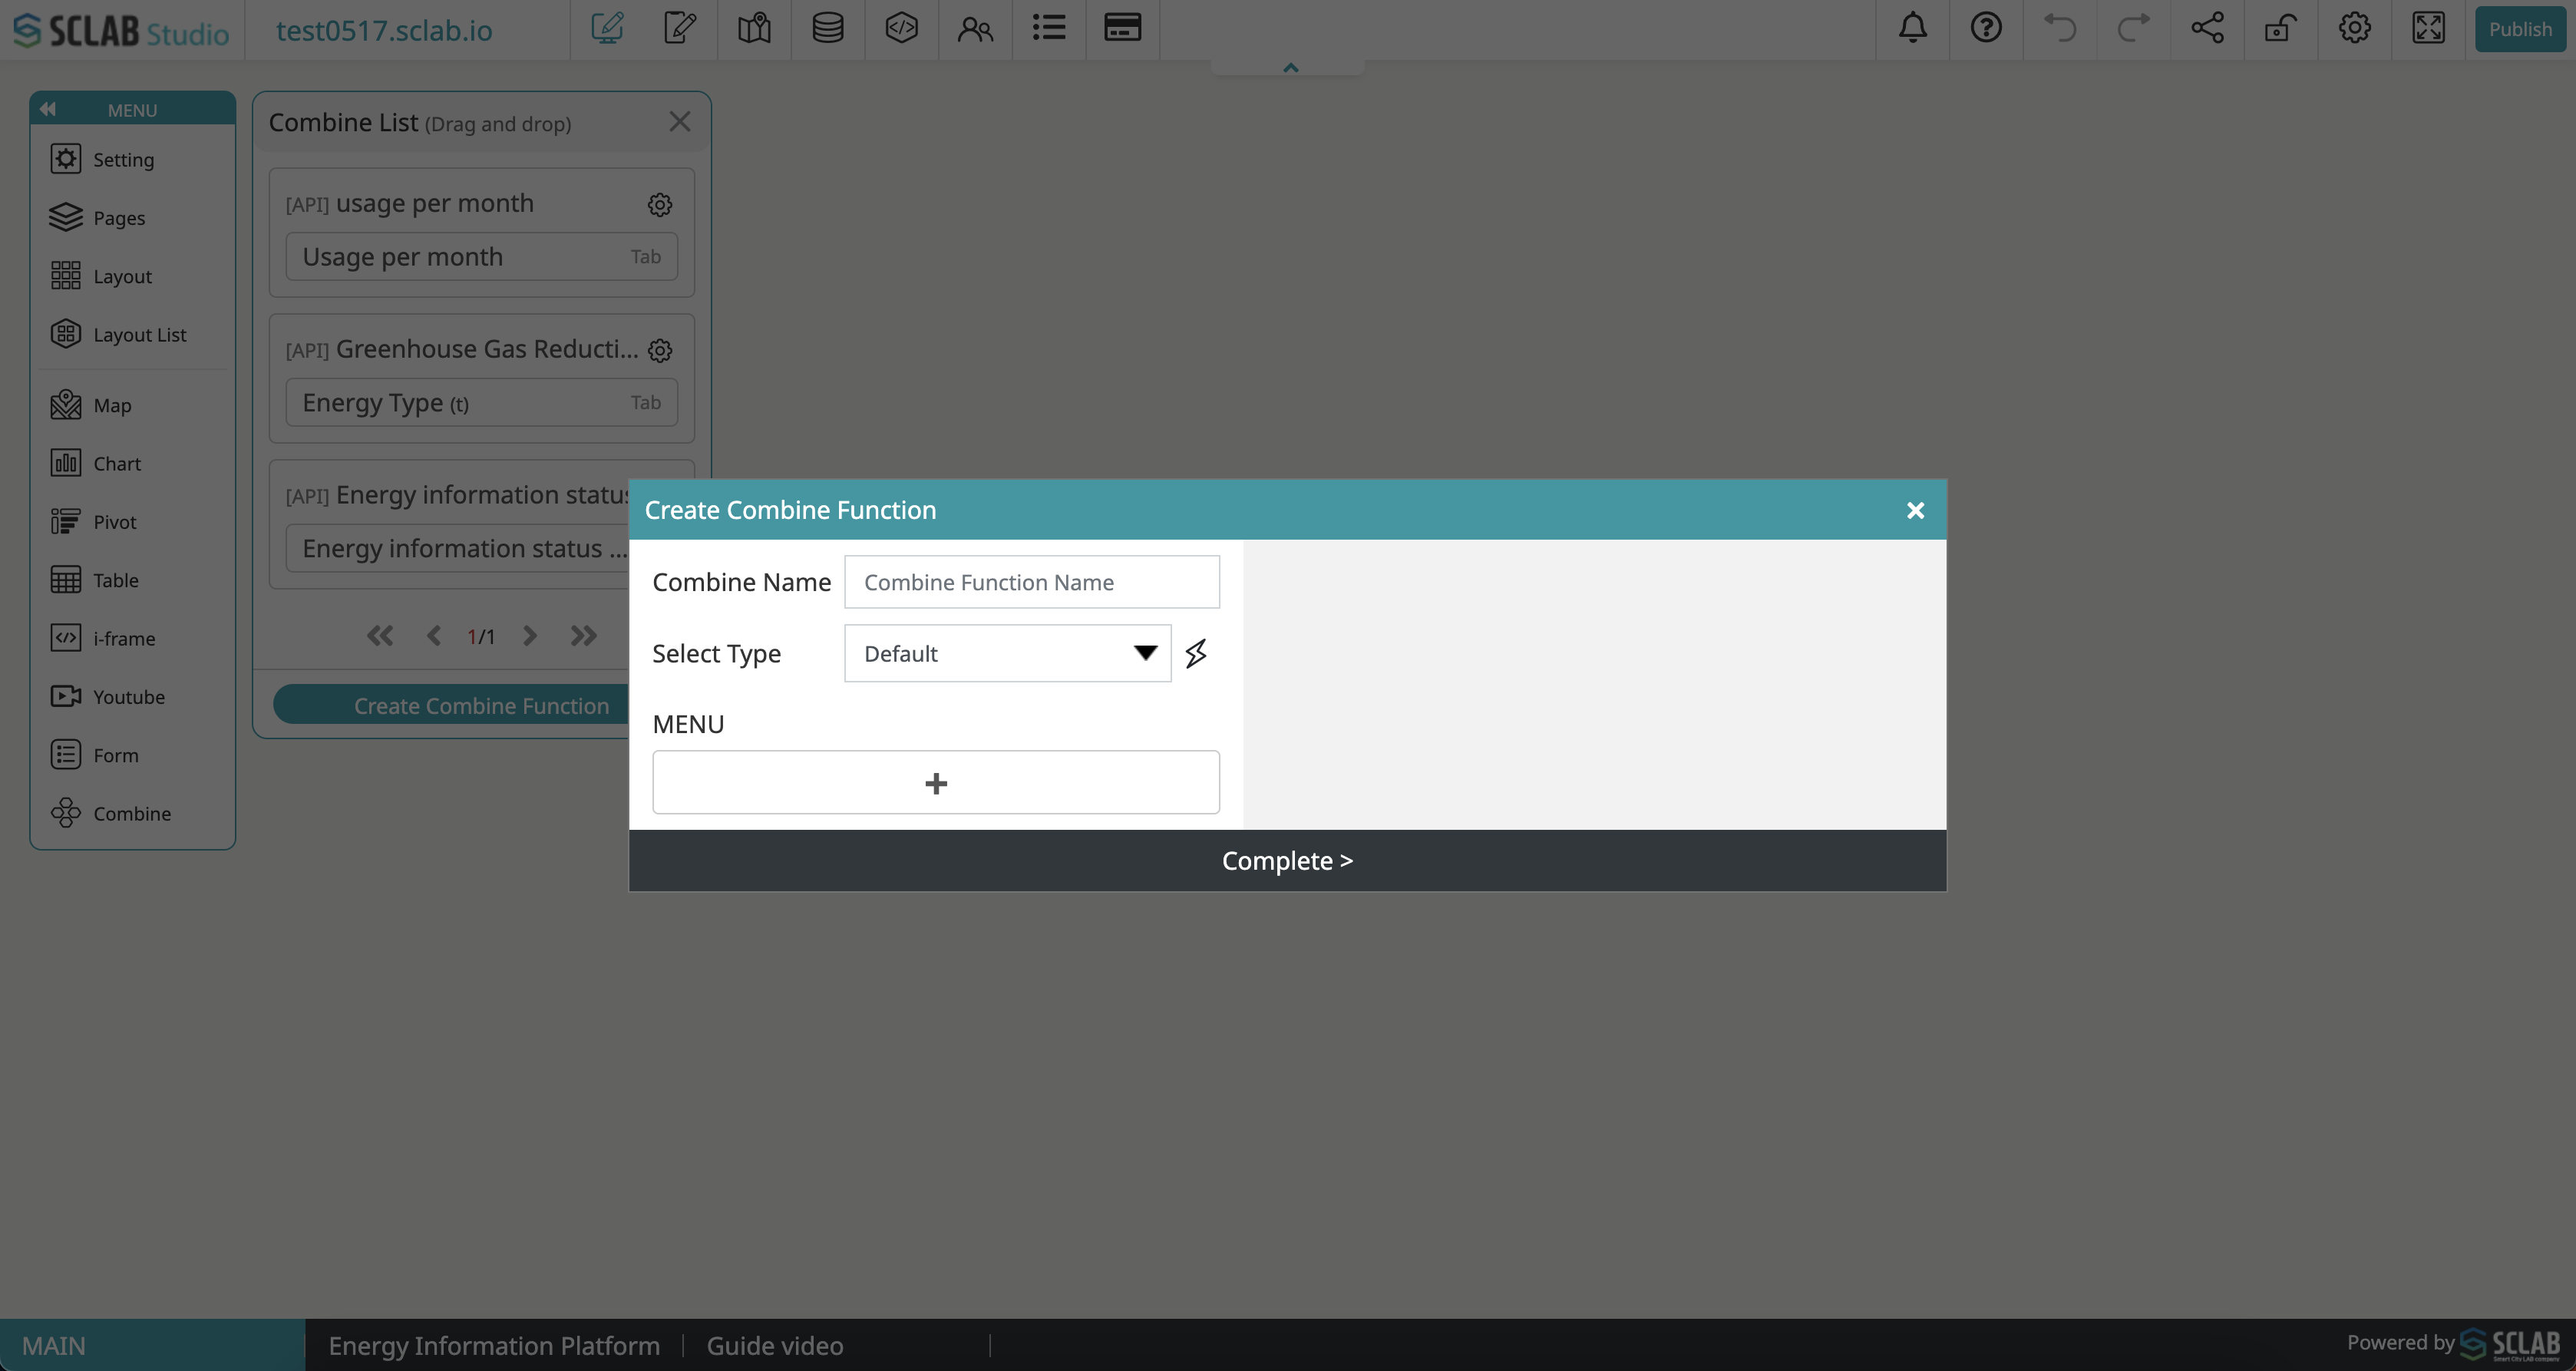
Task: Open the database toolbar icon
Action: (x=828, y=28)
